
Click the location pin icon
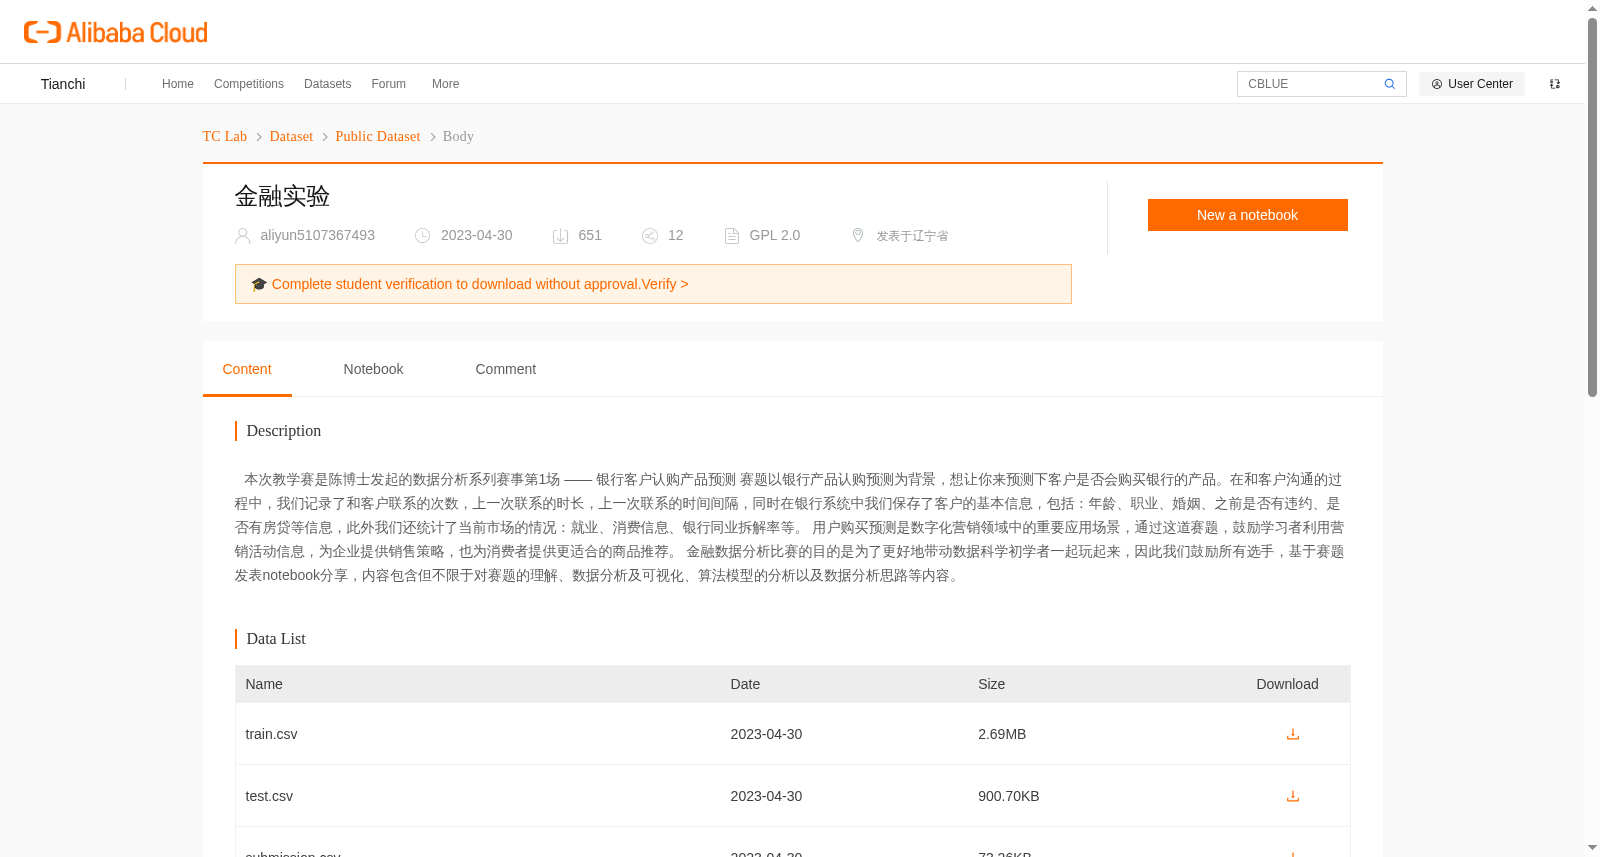click(x=858, y=235)
